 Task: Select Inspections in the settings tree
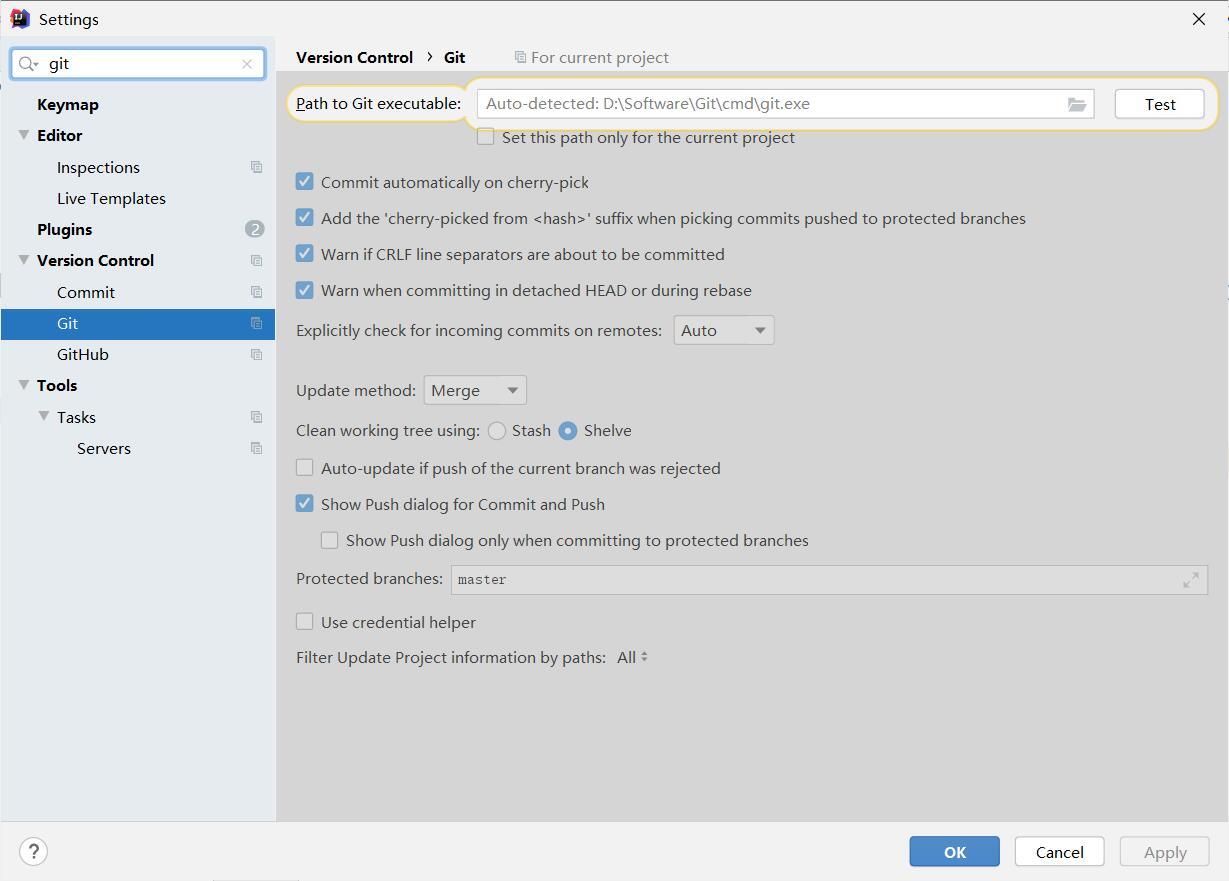click(98, 167)
